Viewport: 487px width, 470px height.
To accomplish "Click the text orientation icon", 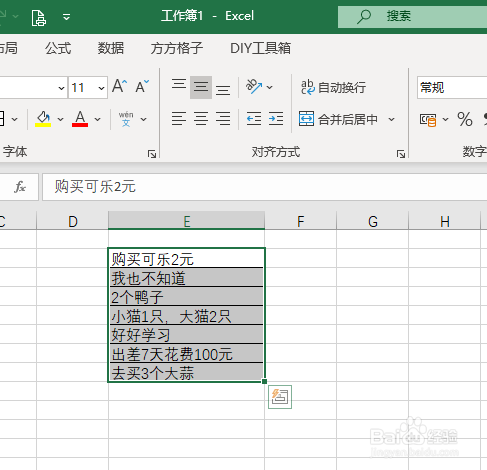I will [x=254, y=87].
